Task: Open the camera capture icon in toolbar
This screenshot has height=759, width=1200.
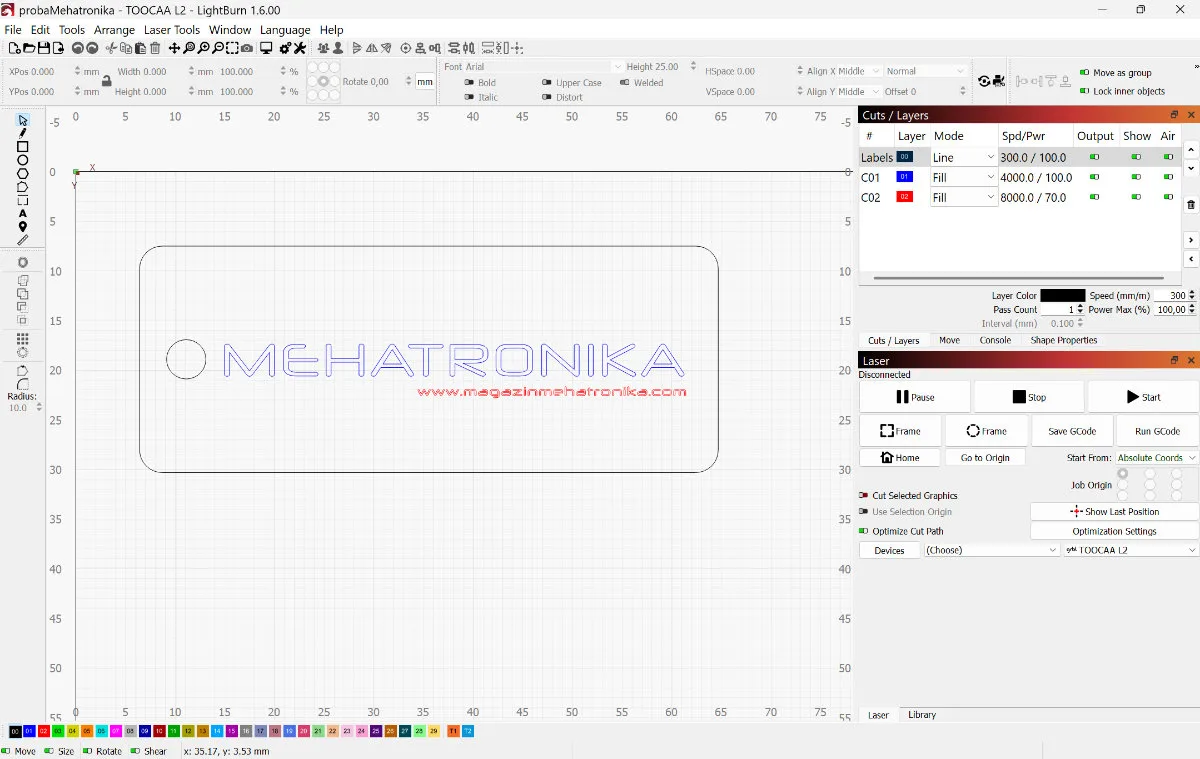Action: tap(247, 48)
